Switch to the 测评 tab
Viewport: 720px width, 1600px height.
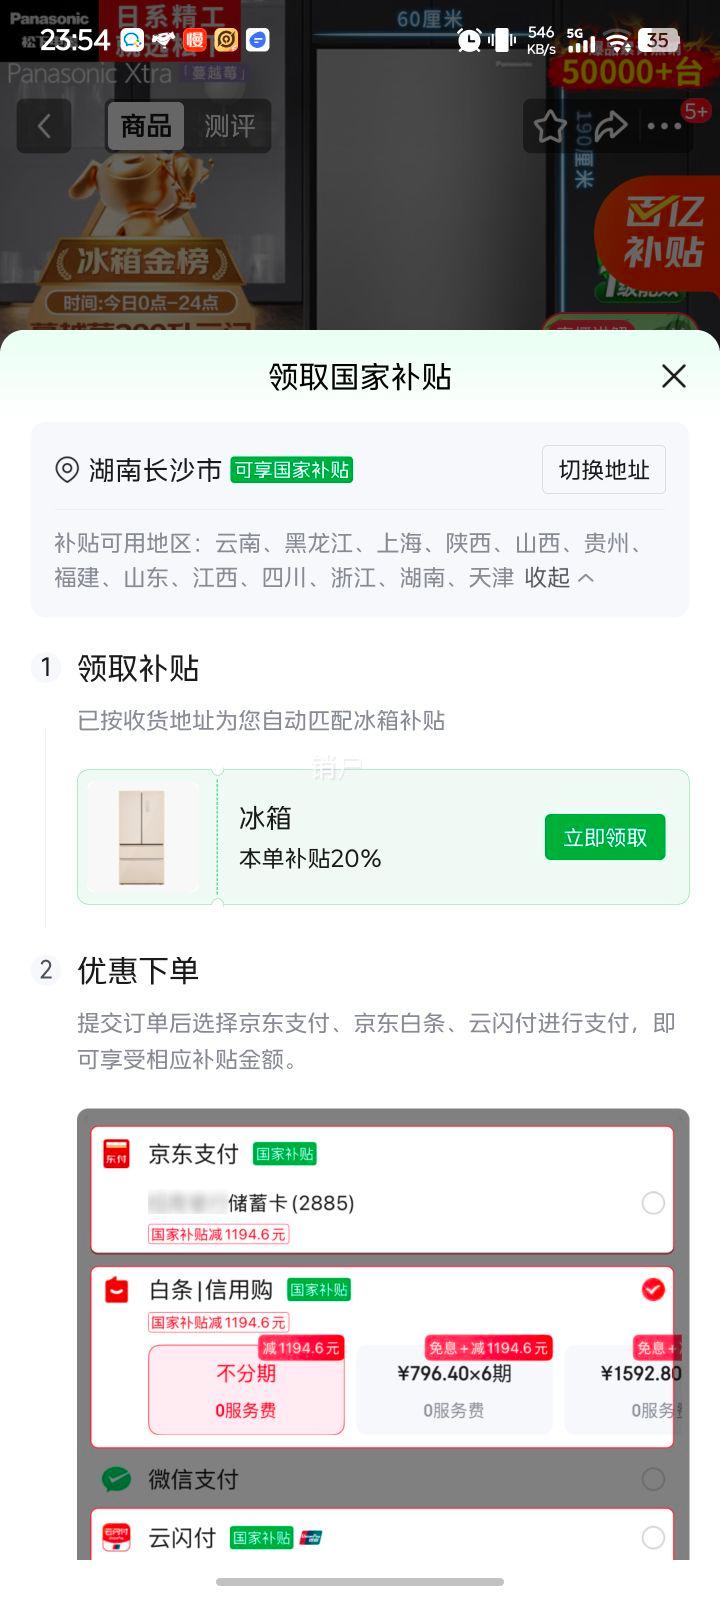coord(229,126)
